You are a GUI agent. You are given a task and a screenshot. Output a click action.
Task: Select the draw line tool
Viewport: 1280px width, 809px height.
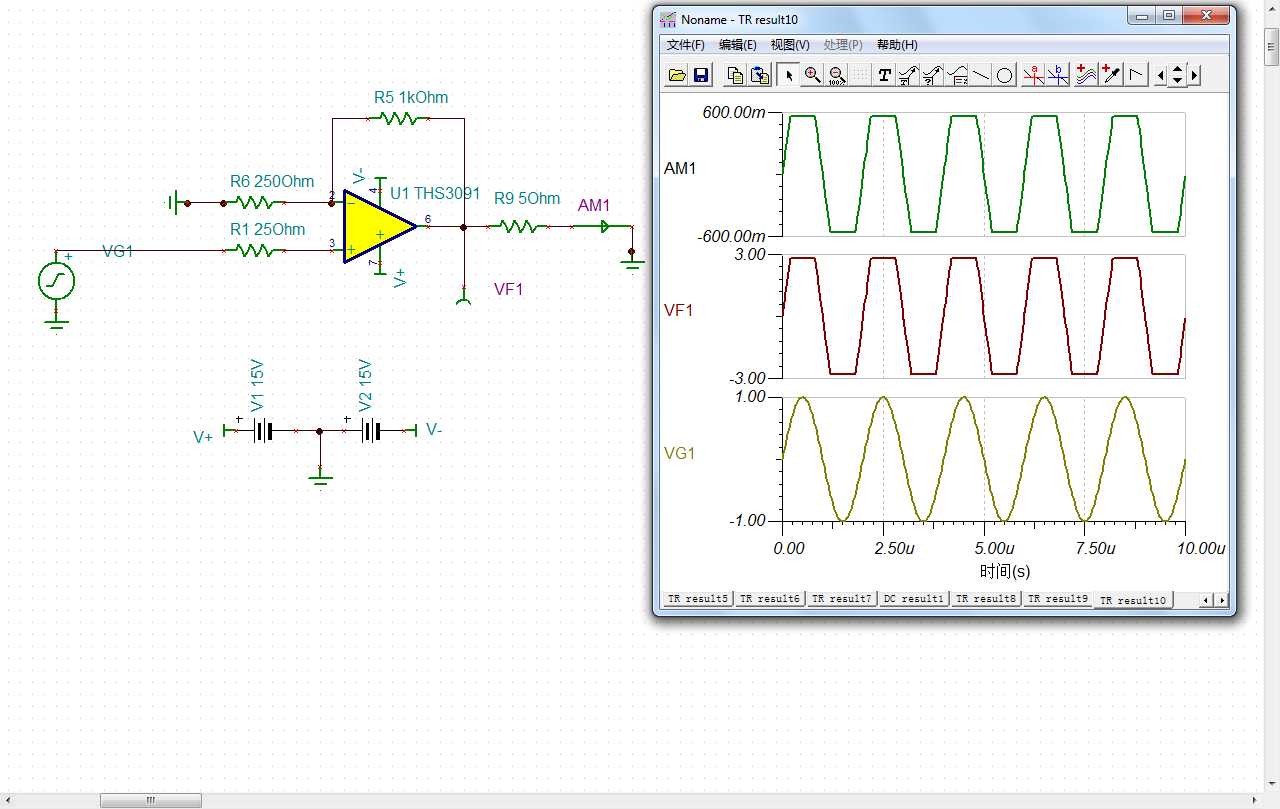981,75
